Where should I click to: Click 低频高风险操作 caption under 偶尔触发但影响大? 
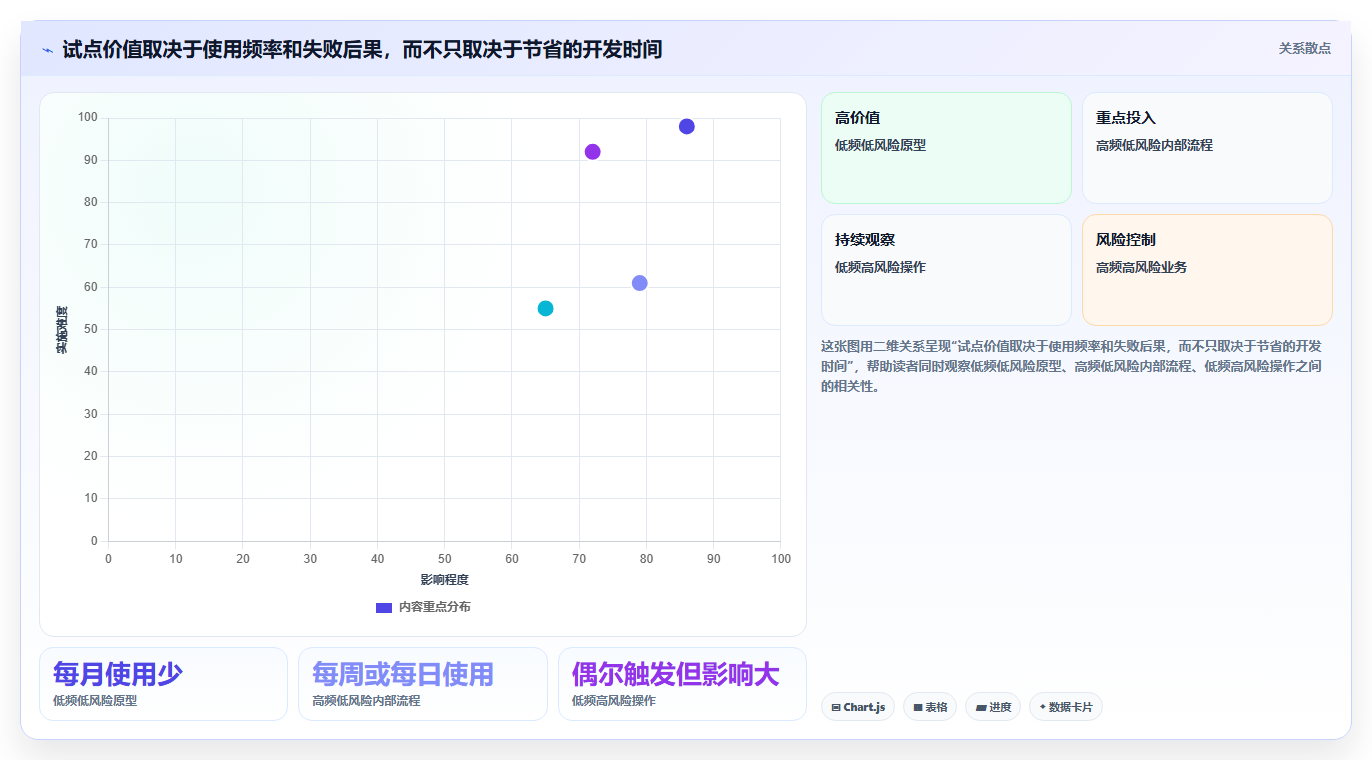tap(614, 701)
